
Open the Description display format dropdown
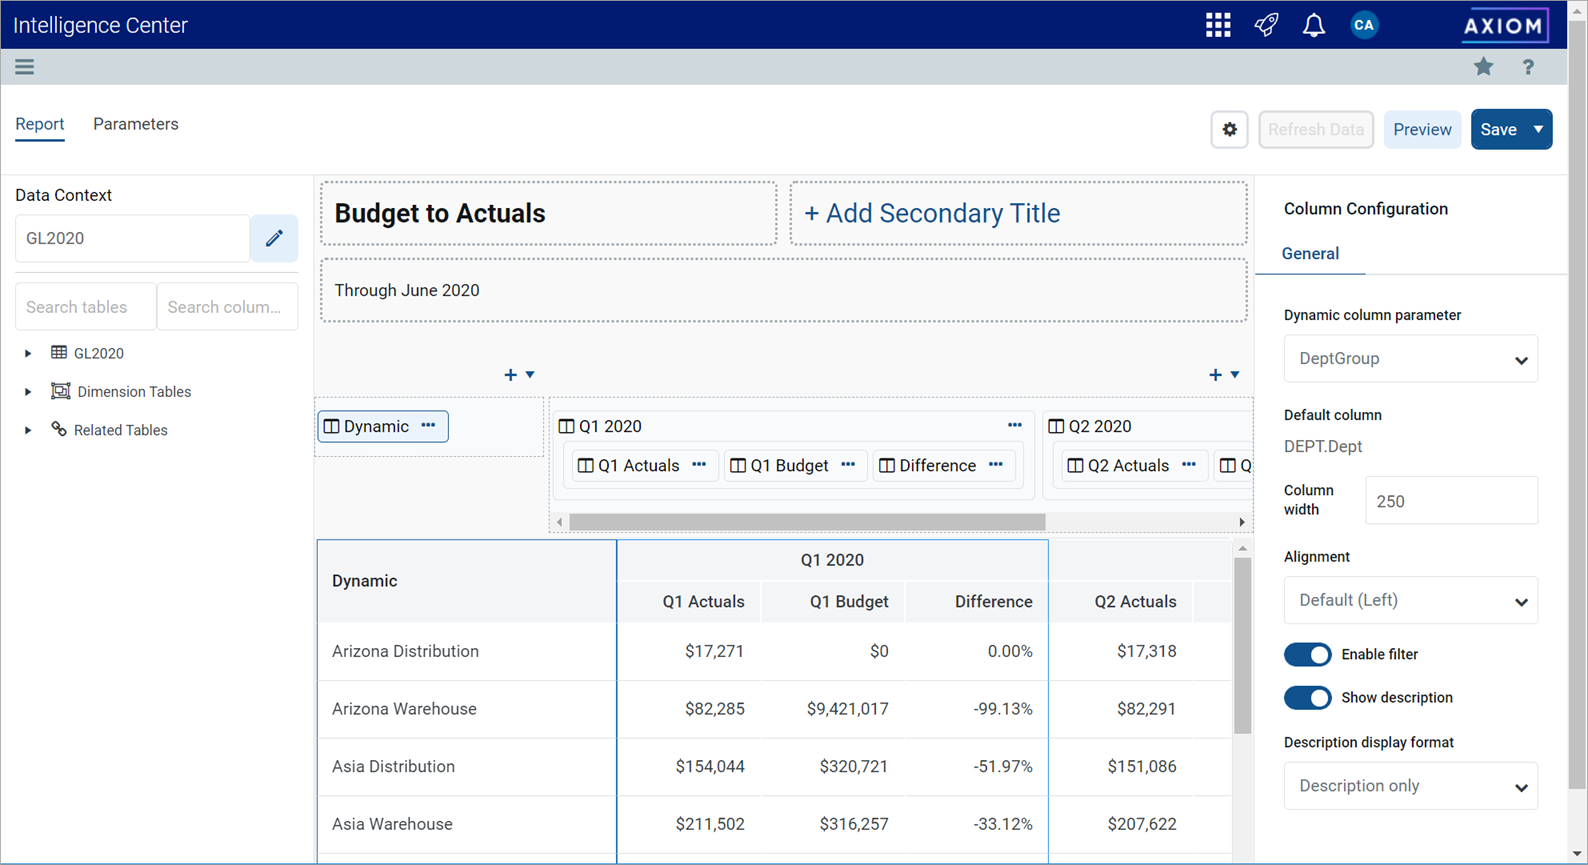coord(1410,786)
